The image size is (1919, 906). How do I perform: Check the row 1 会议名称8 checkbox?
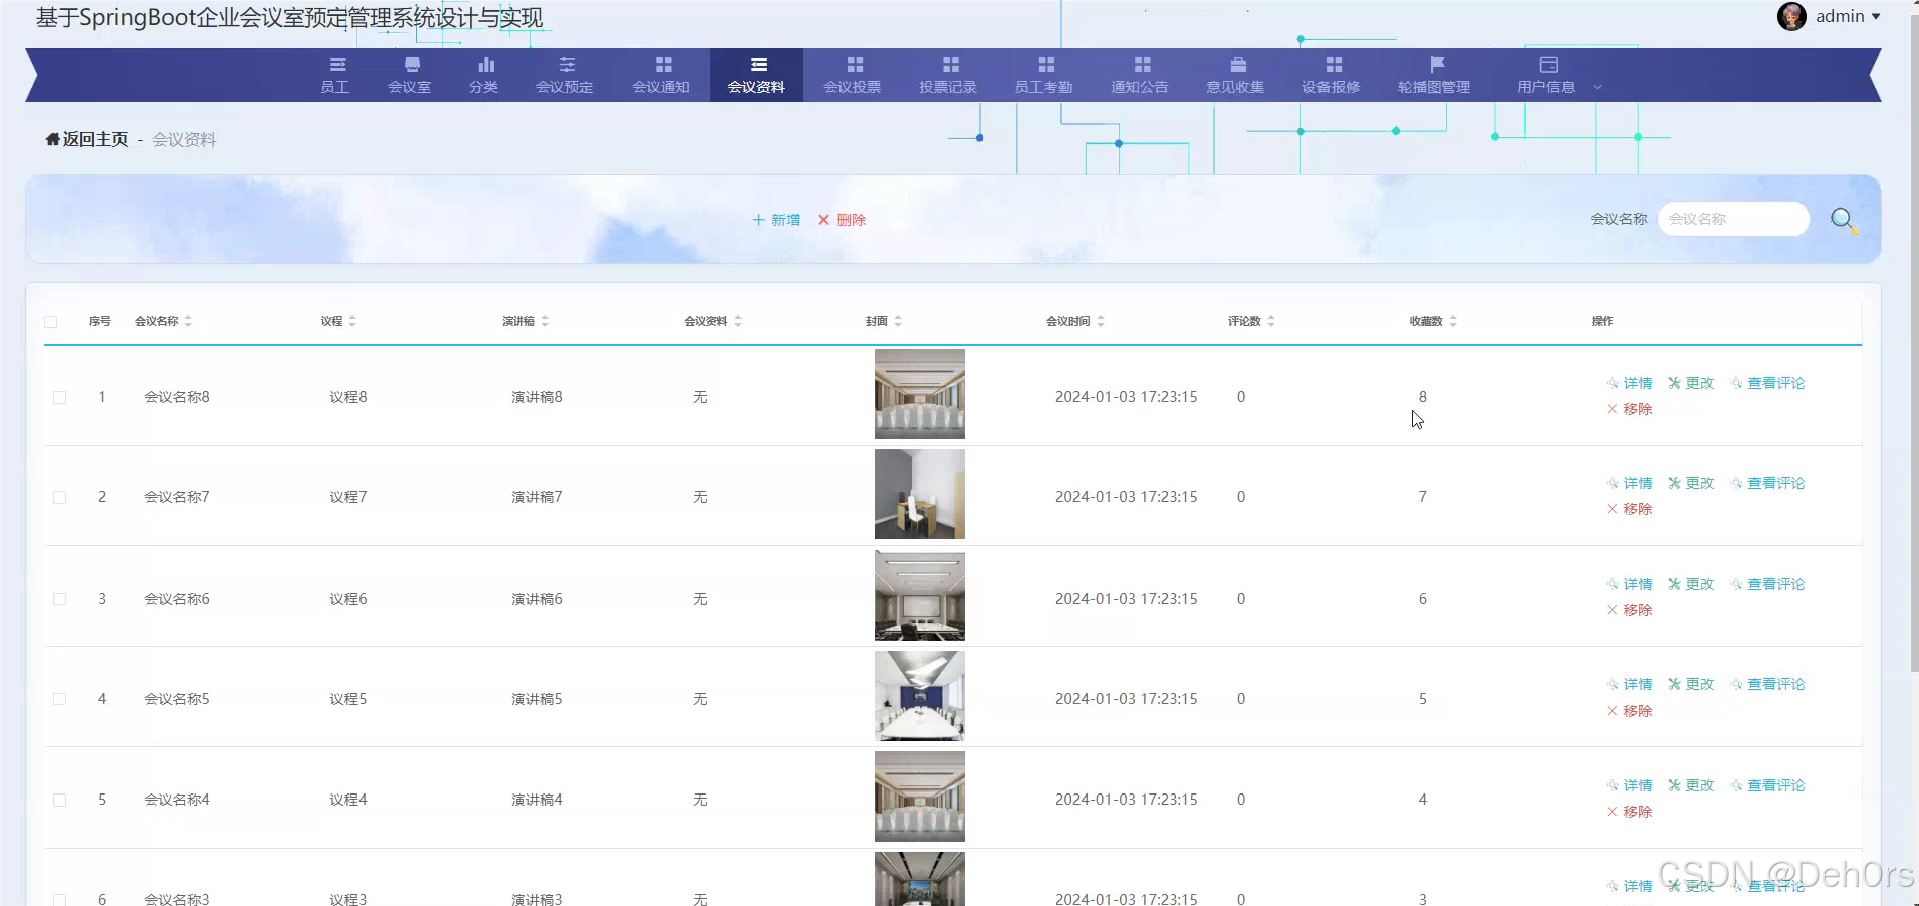[60, 397]
